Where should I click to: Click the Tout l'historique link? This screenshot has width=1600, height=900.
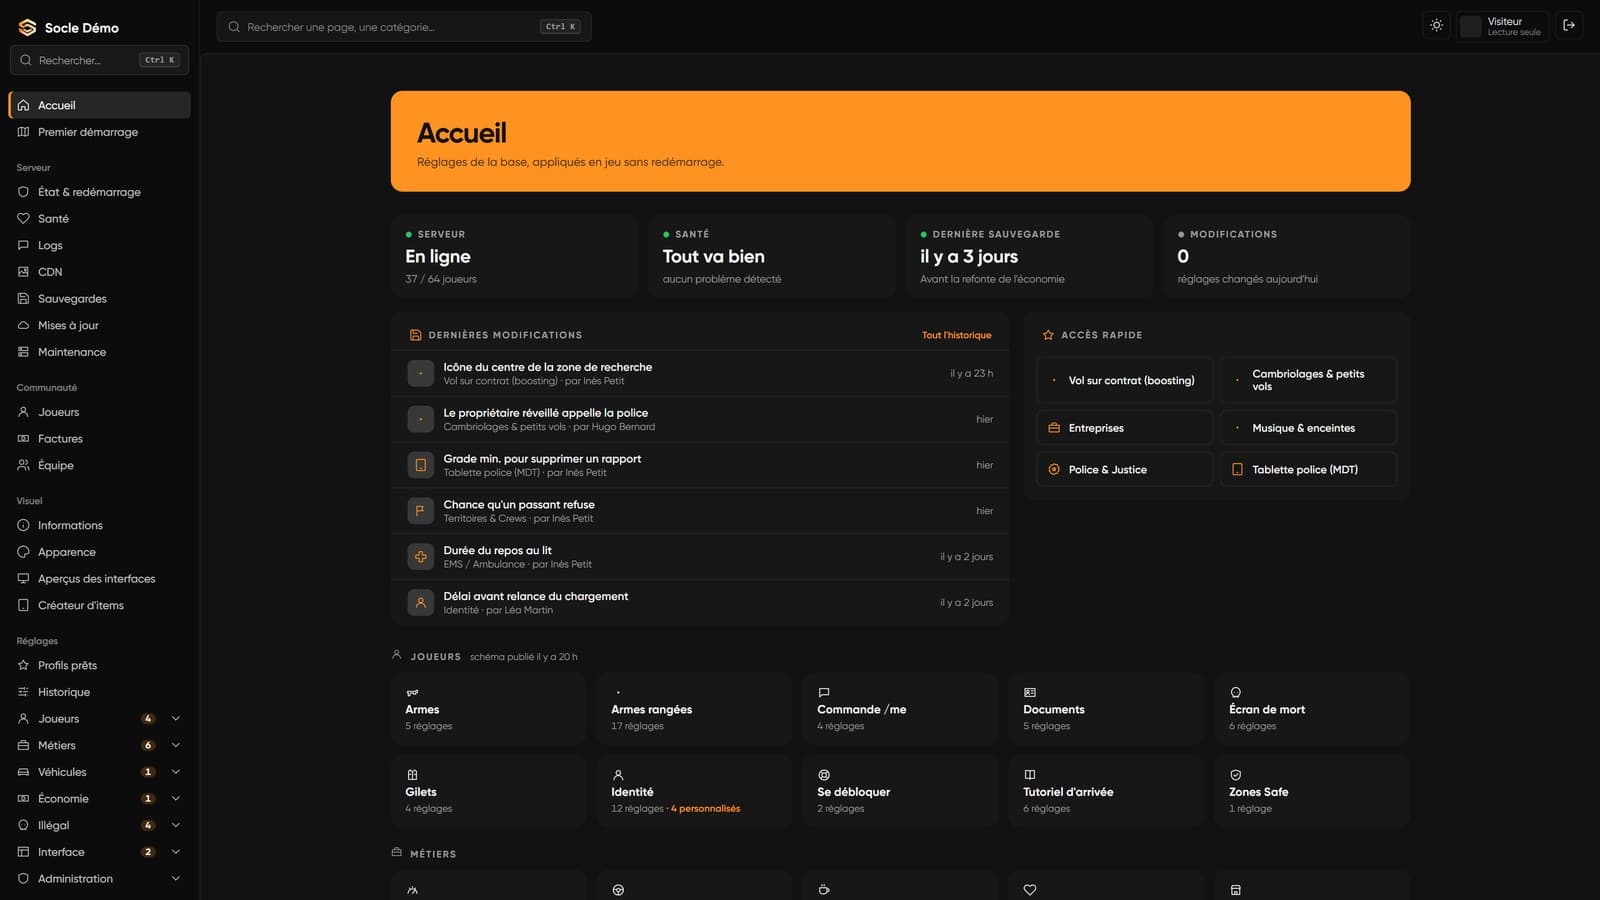(x=956, y=335)
